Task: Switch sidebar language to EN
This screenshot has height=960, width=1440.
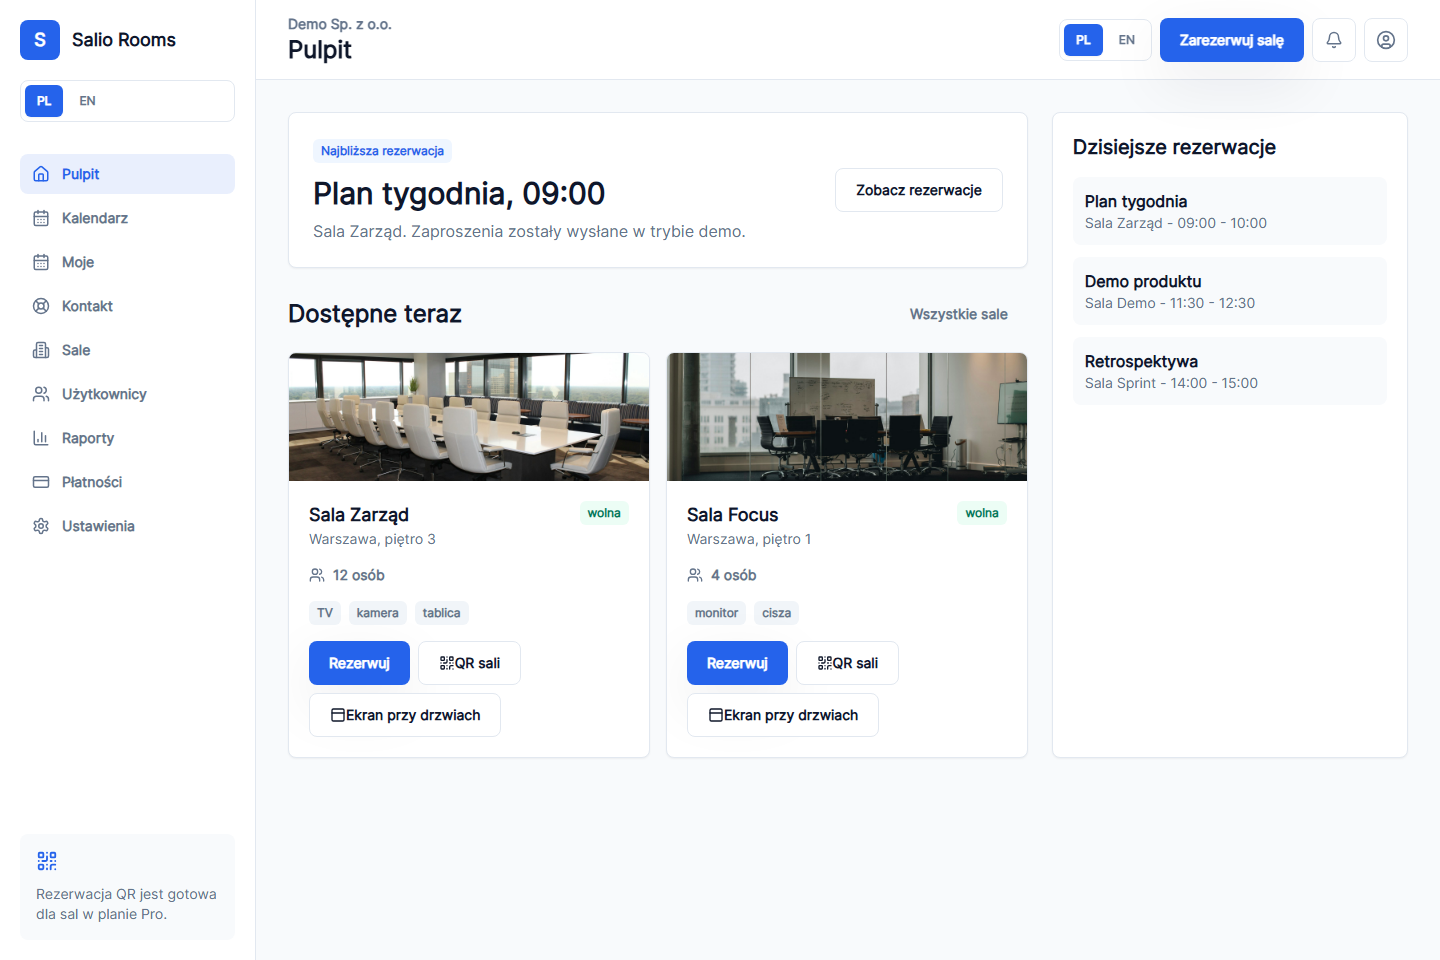Action: click(x=87, y=101)
